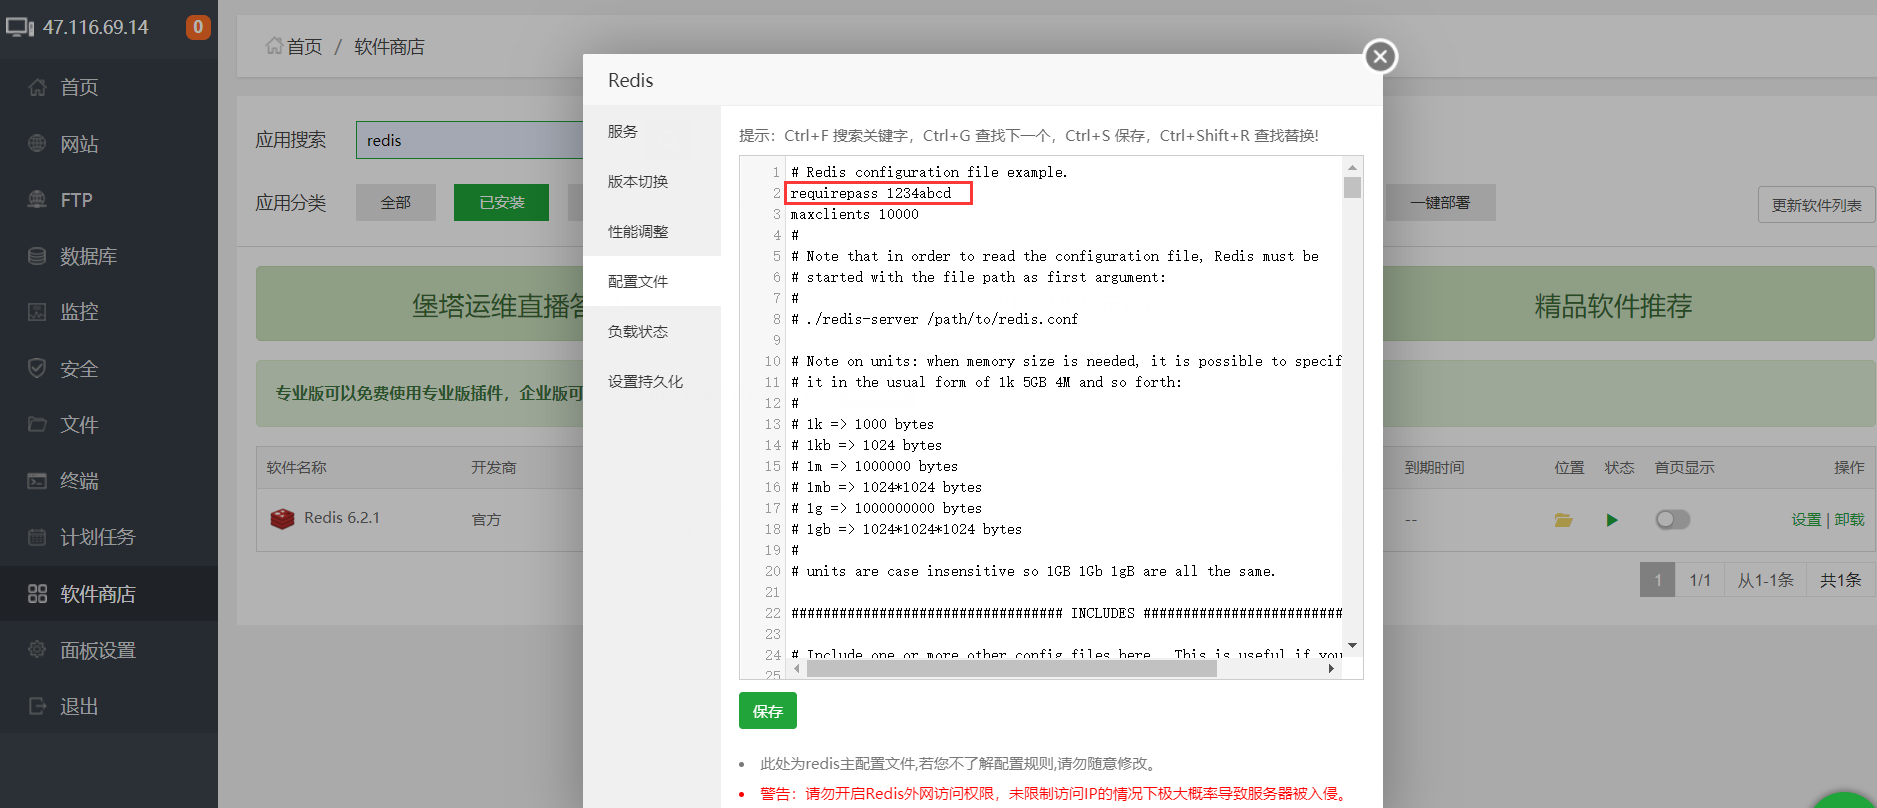This screenshot has height=808, width=1877.
Task: Open Redis install location folder icon
Action: [x=1564, y=520]
